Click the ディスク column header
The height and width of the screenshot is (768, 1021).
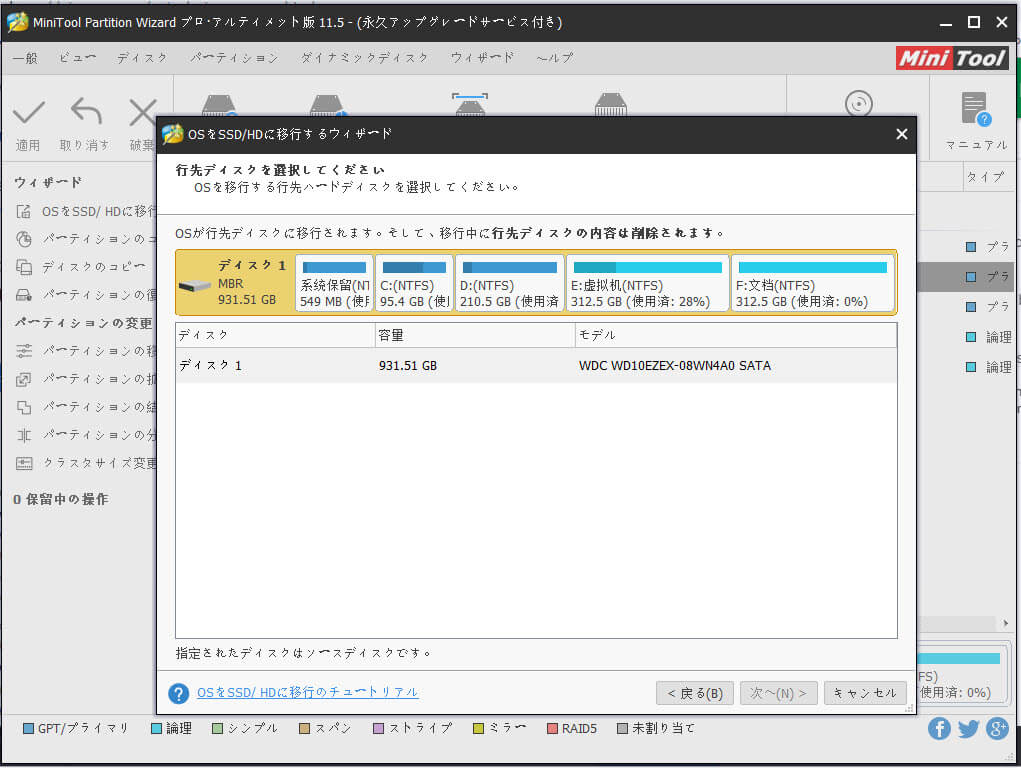tap(275, 335)
